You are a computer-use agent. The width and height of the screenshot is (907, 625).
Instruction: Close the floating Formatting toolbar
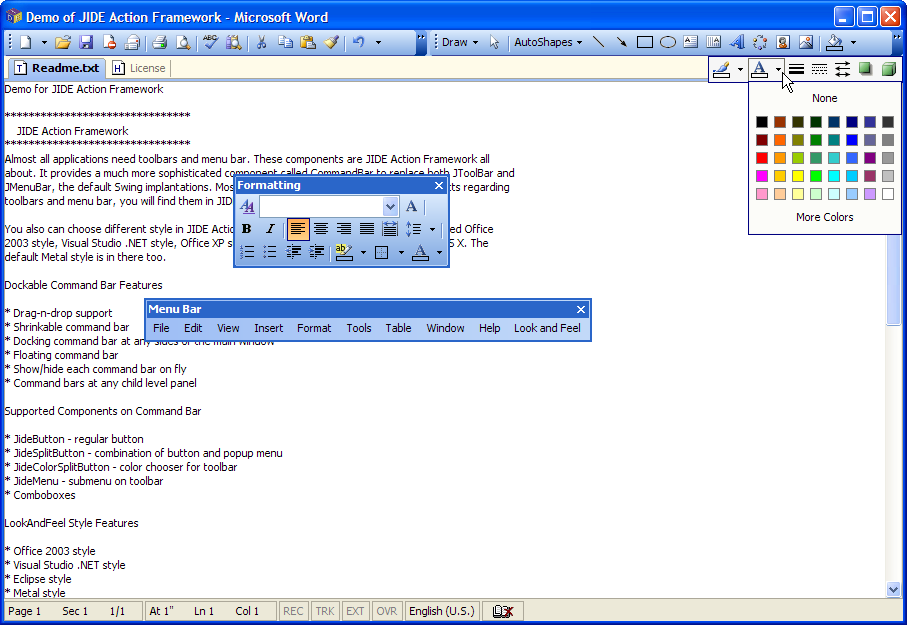pos(439,186)
